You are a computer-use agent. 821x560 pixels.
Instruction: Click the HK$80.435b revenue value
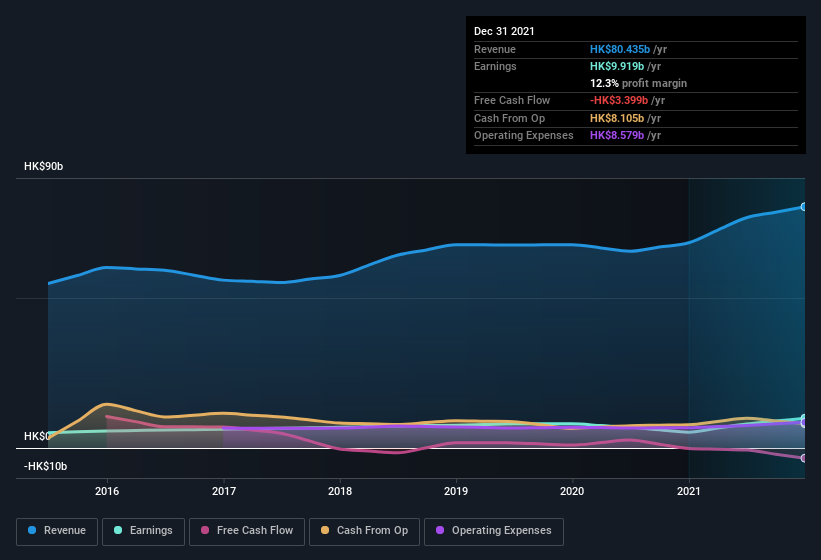point(620,49)
